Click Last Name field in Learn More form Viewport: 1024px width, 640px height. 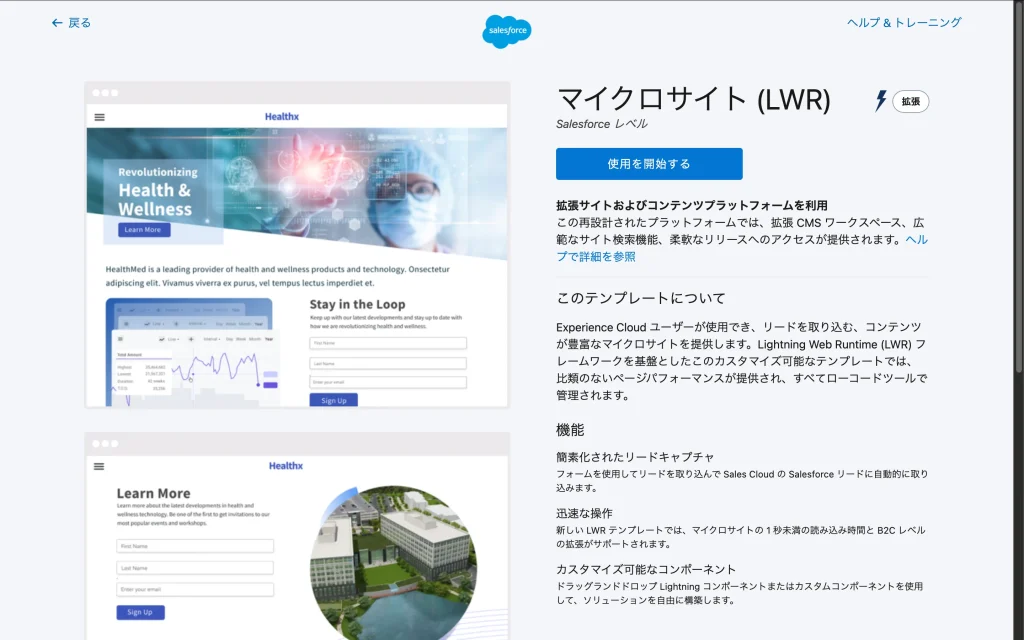point(195,568)
